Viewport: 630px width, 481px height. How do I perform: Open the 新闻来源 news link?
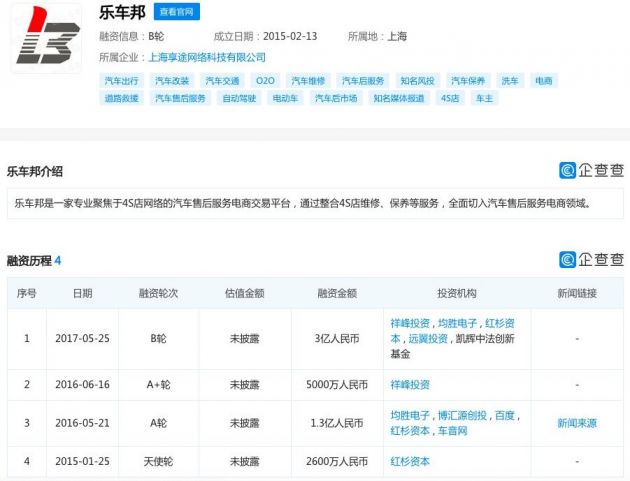click(x=577, y=423)
